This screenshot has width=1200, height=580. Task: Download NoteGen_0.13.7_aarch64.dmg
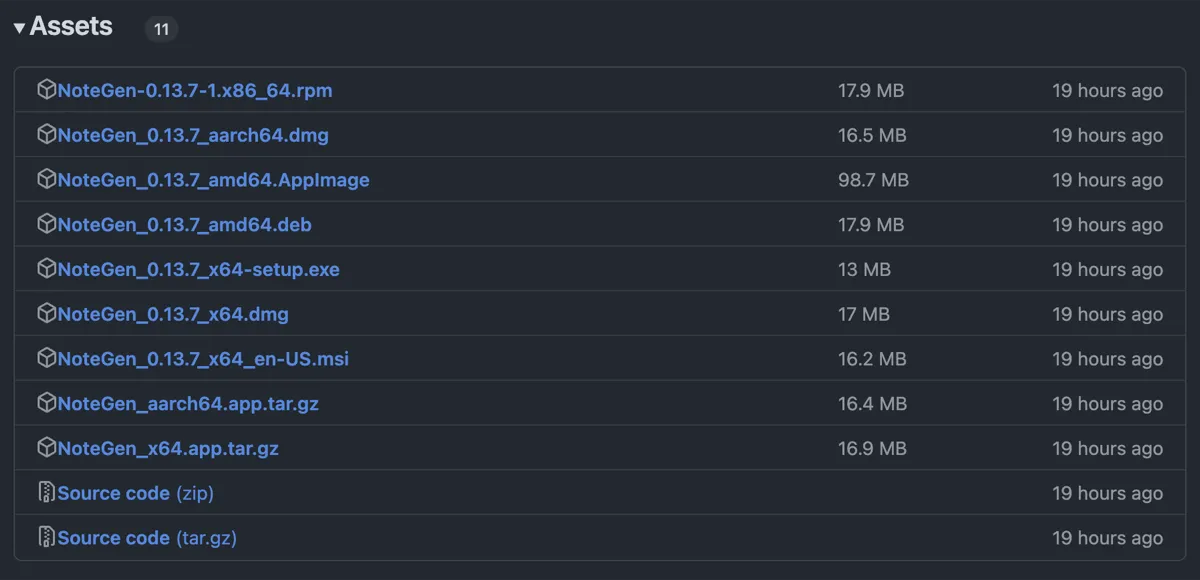[x=193, y=135]
